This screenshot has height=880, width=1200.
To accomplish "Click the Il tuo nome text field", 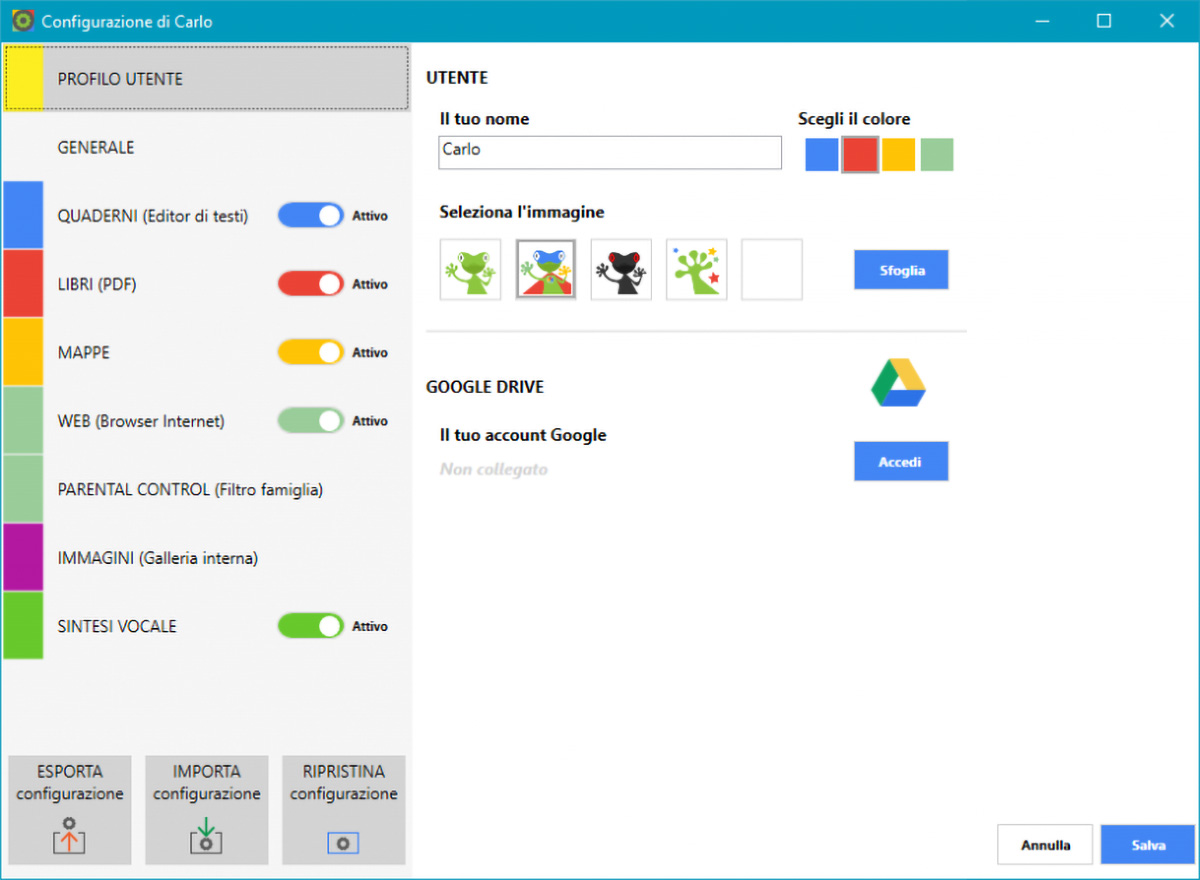I will (x=610, y=152).
